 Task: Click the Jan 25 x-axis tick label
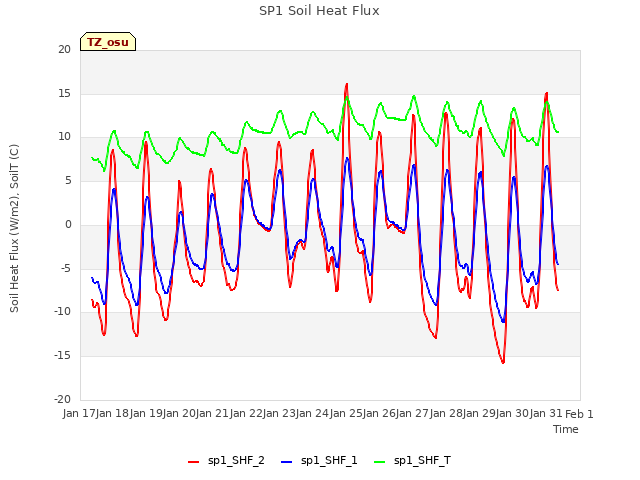pos(346,413)
